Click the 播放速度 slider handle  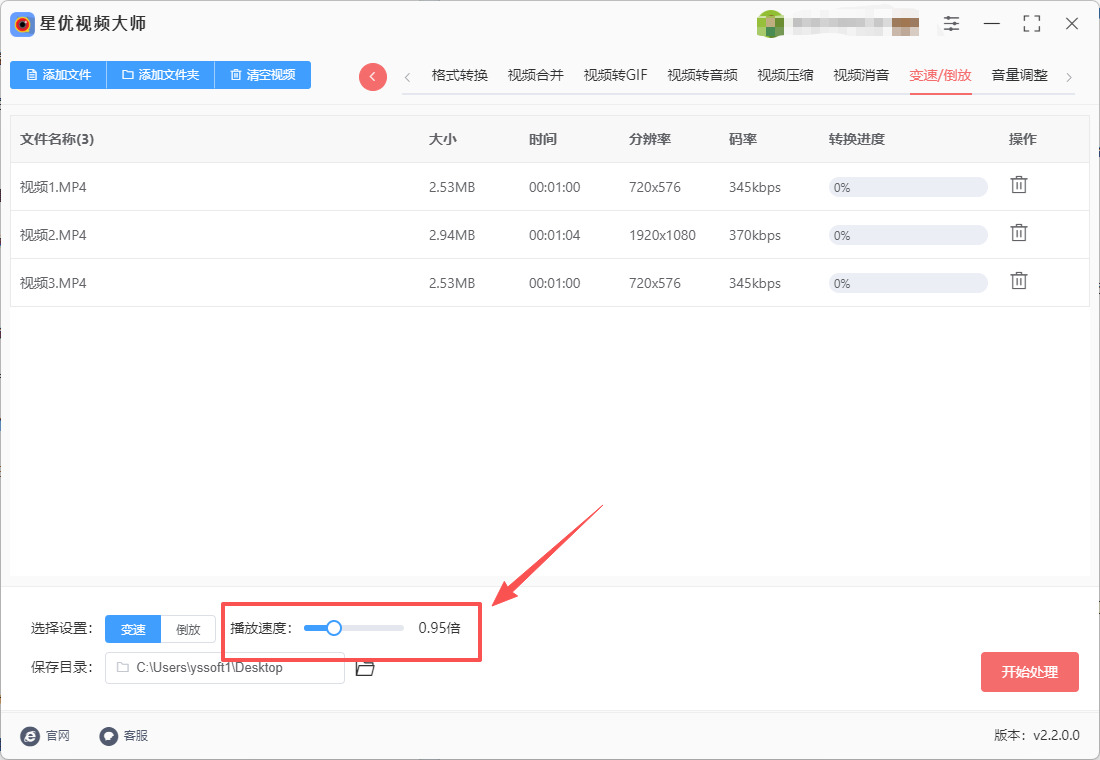click(334, 628)
